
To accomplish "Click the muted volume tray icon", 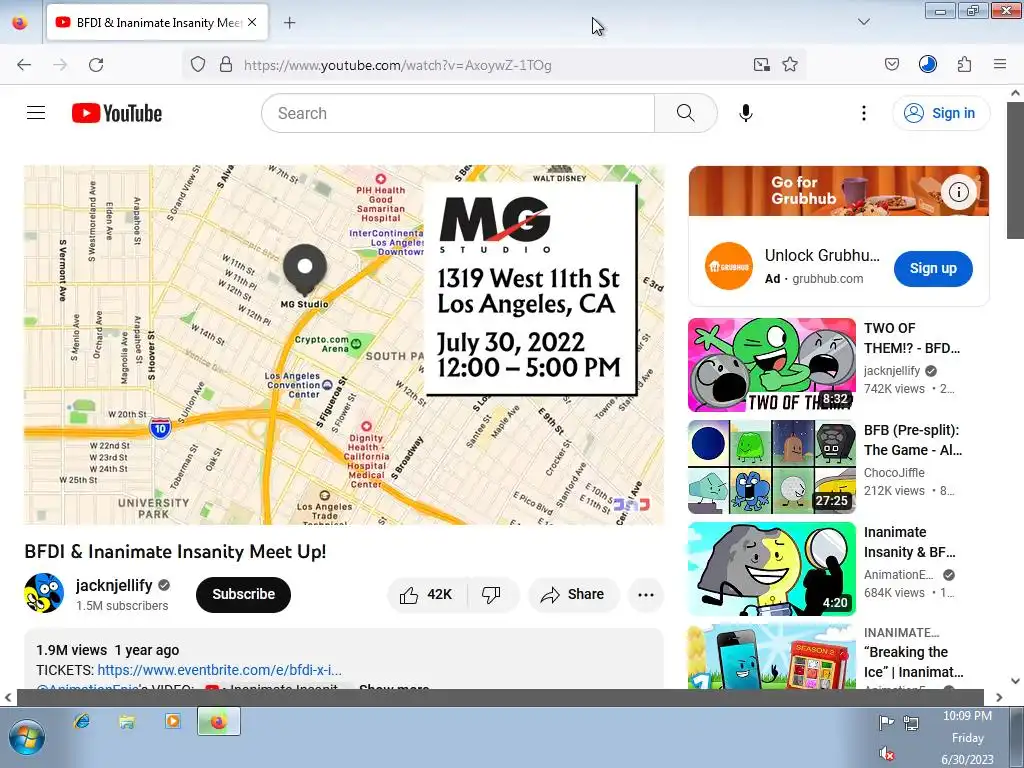I will [x=886, y=754].
